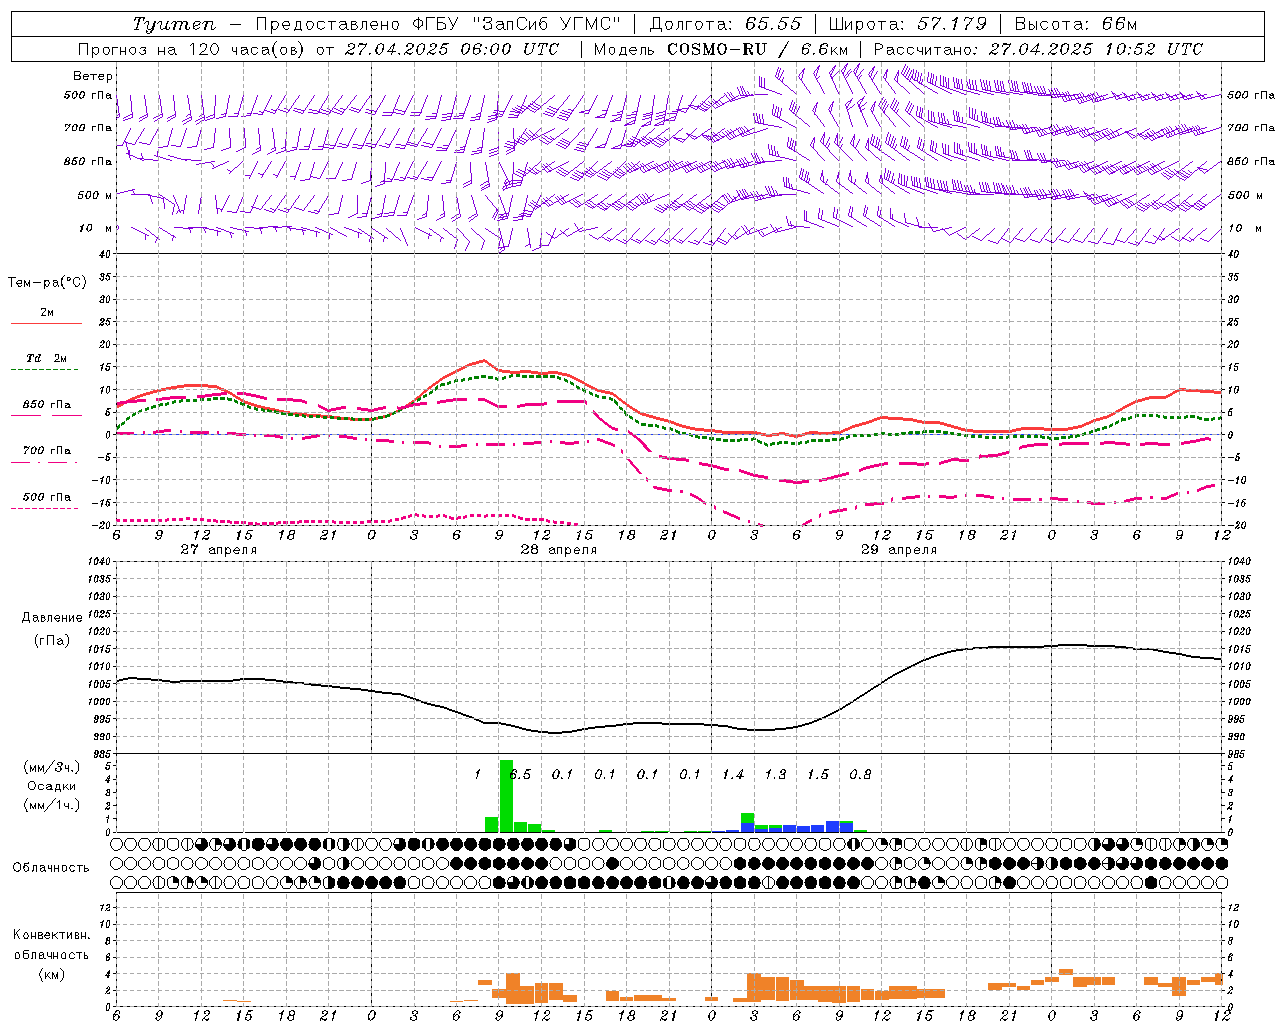Select the "Тем-ра(°C)" panel label
1280x1024 pixels.
(47, 283)
